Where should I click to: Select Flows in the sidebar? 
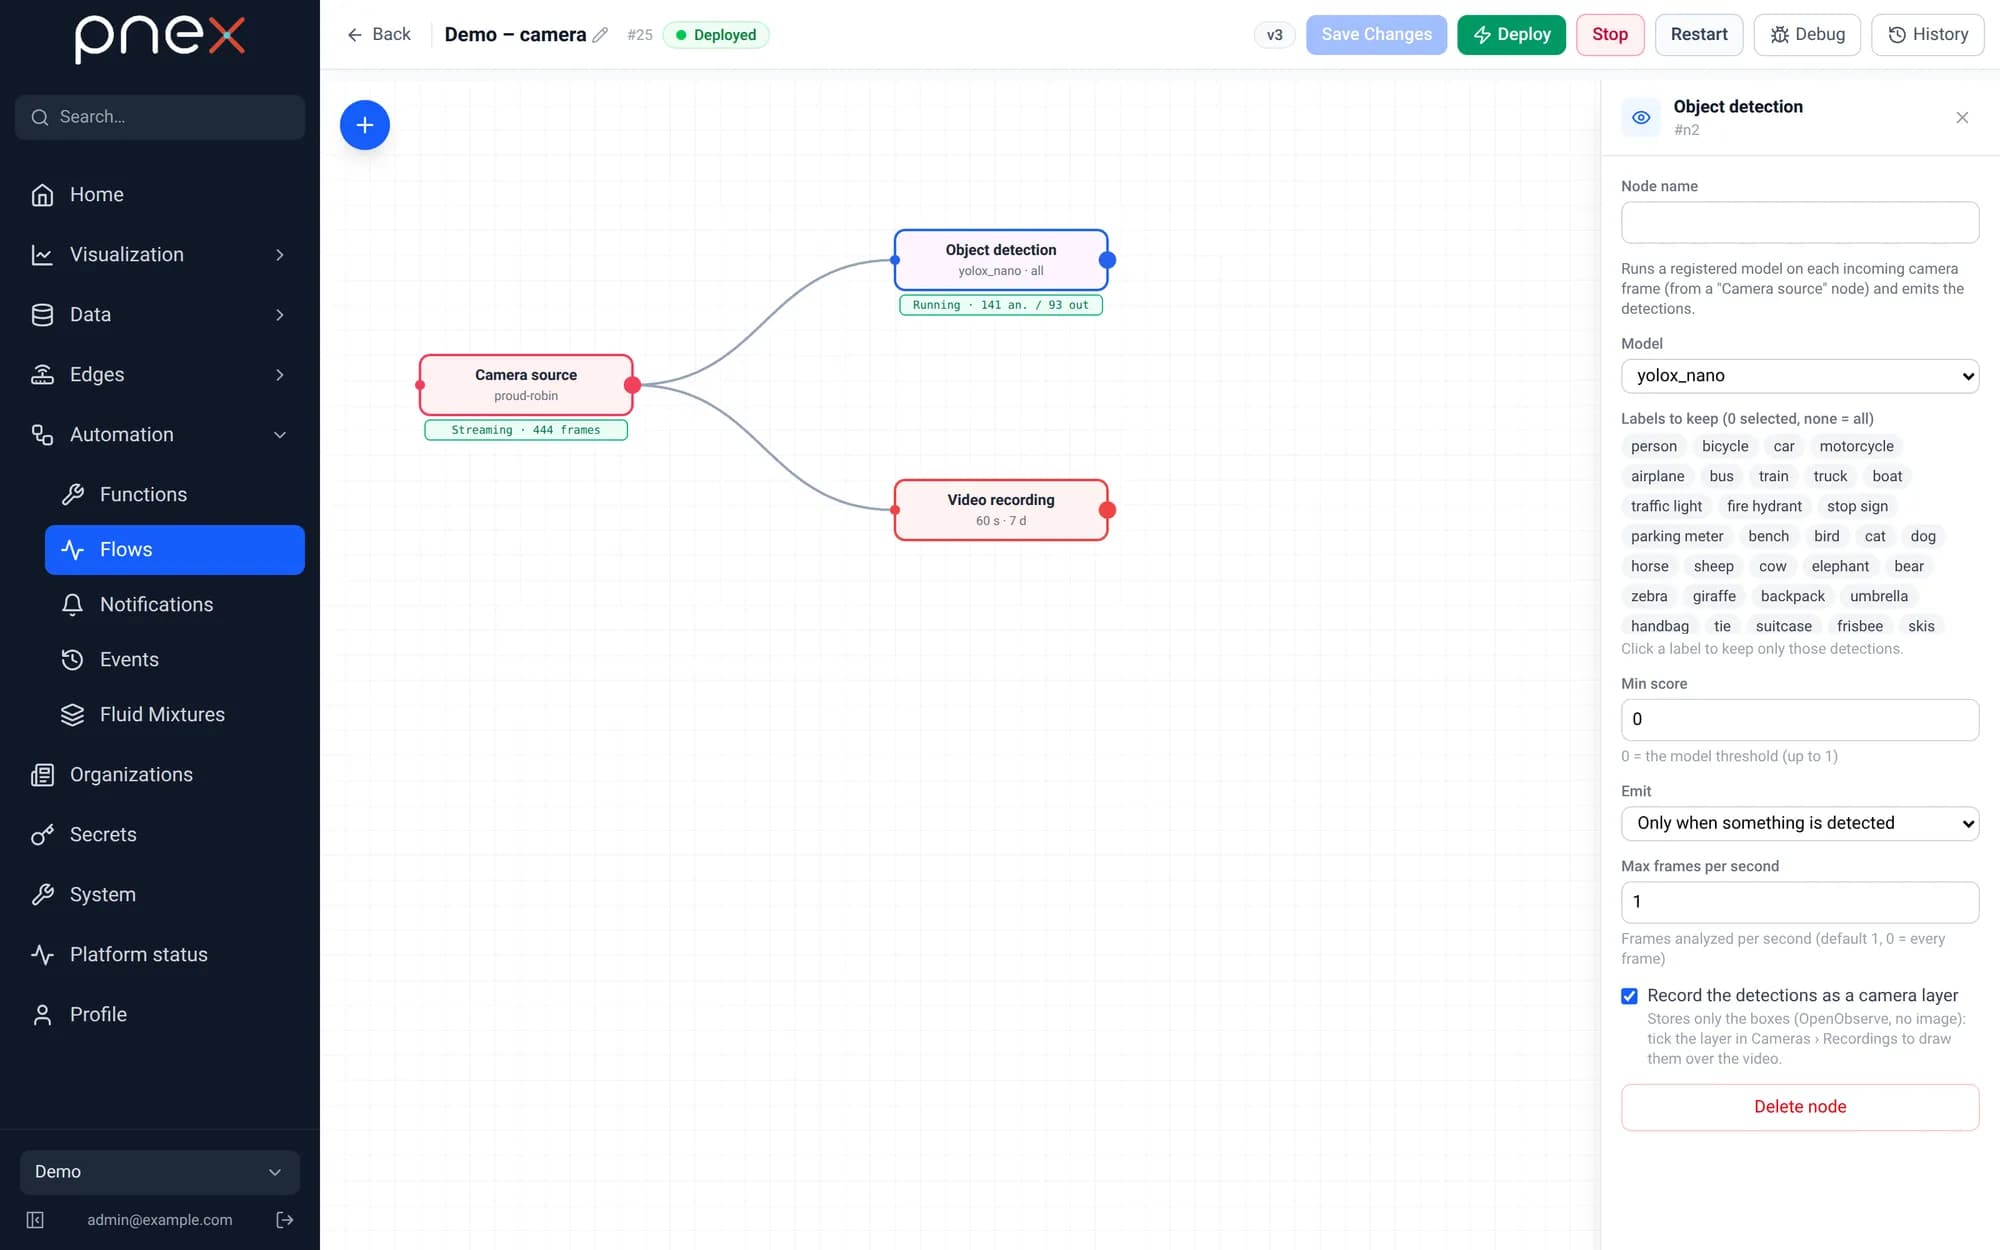click(x=175, y=550)
